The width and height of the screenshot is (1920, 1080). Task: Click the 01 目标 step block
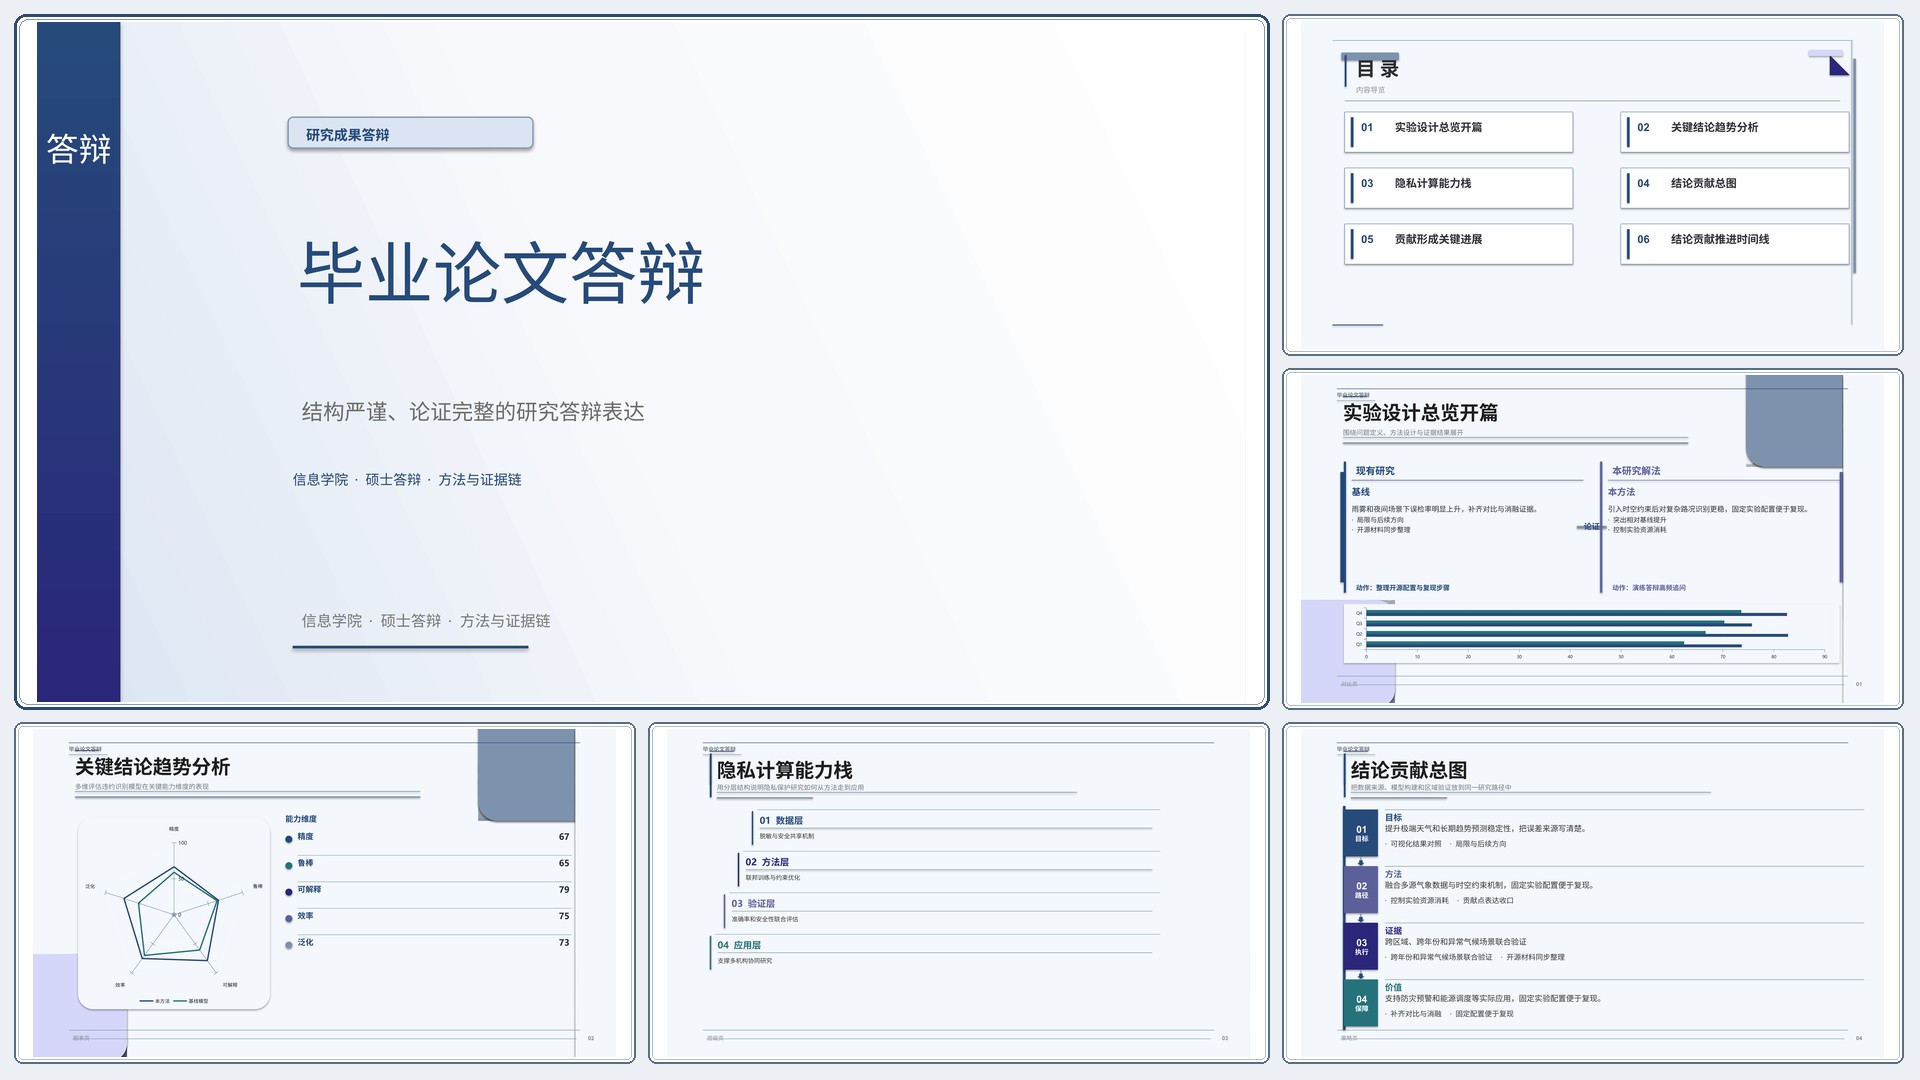tap(1361, 833)
